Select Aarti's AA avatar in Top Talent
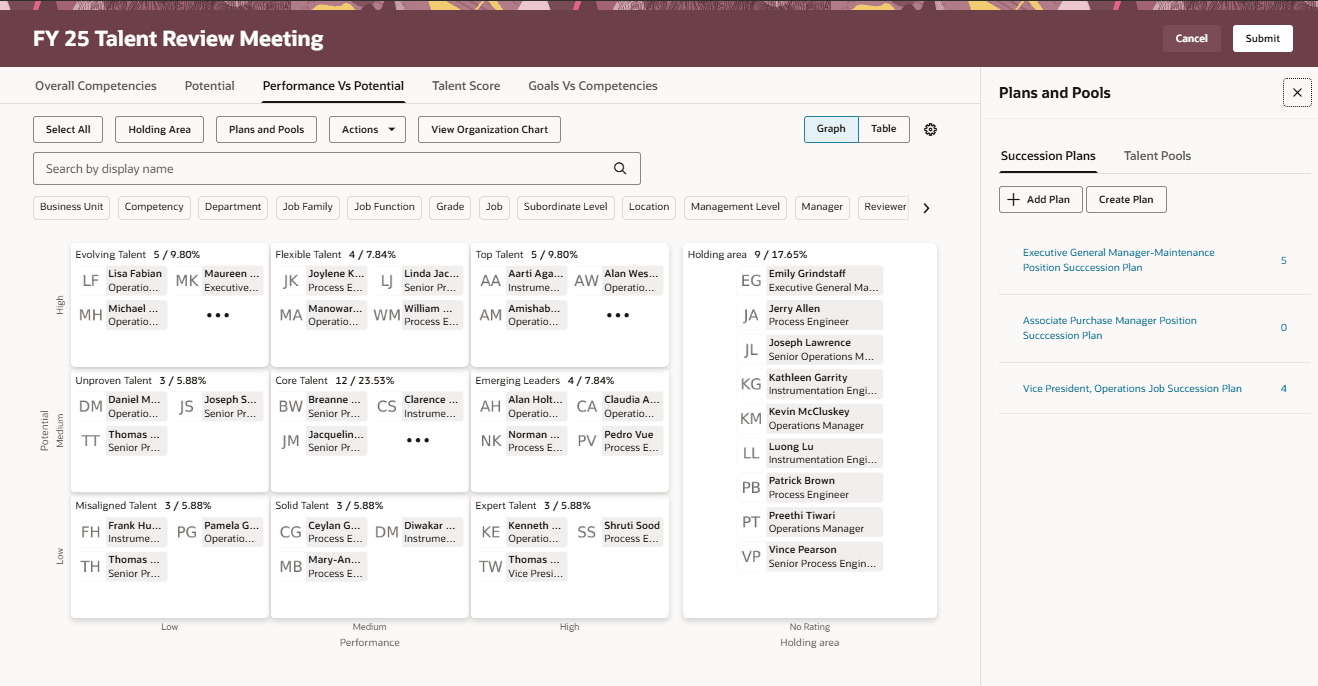 coord(490,281)
